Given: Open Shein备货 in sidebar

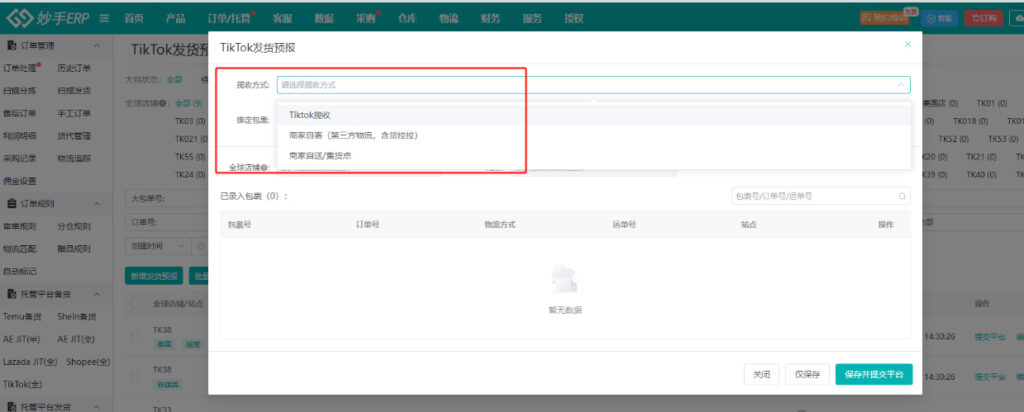Looking at the screenshot, I should pos(76,317).
